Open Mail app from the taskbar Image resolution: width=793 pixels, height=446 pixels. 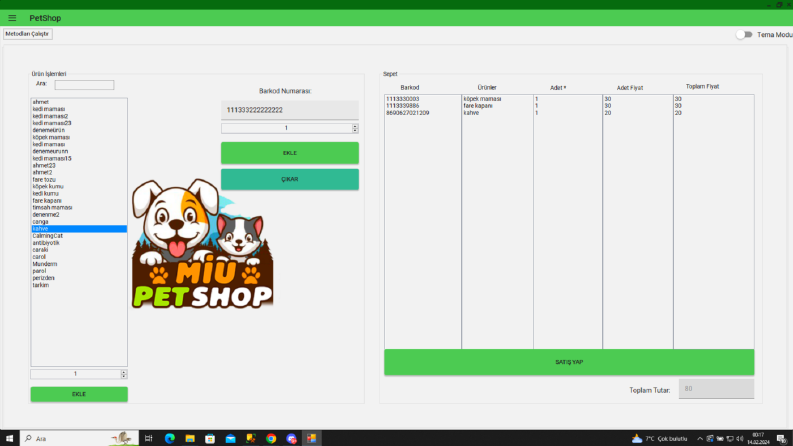tap(231, 438)
